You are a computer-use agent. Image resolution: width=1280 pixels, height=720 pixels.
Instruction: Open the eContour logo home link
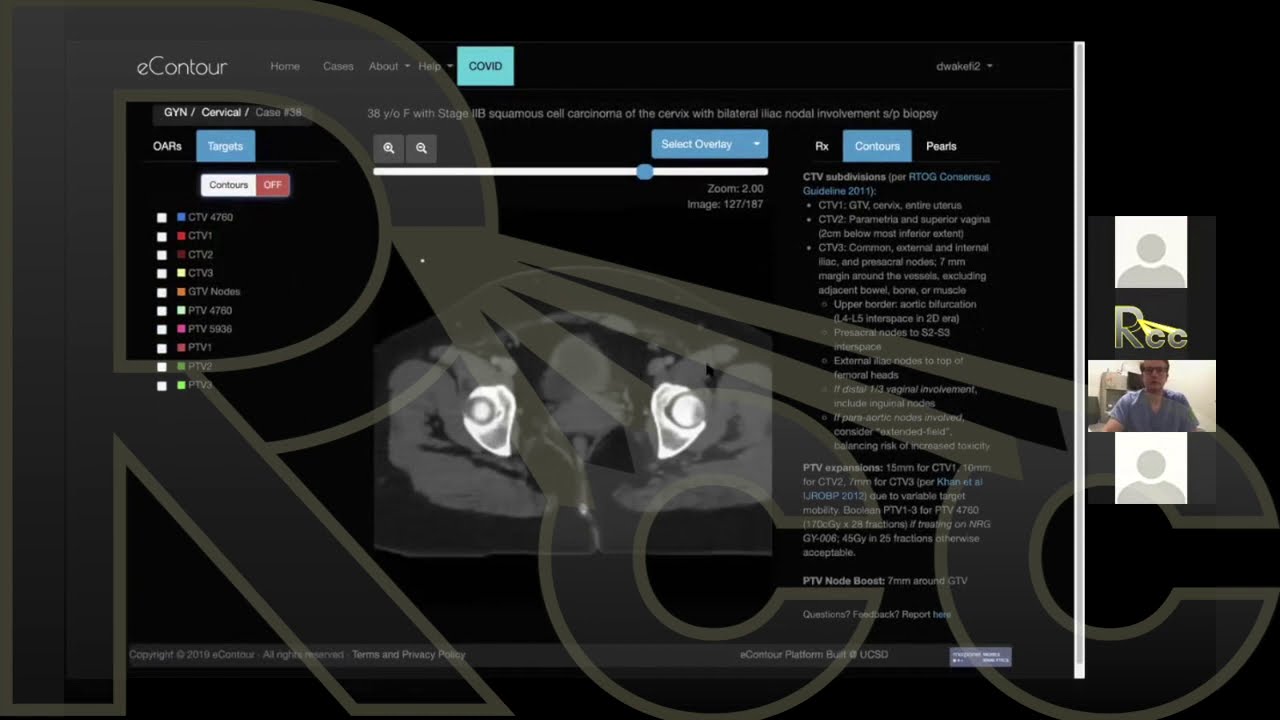(x=182, y=67)
